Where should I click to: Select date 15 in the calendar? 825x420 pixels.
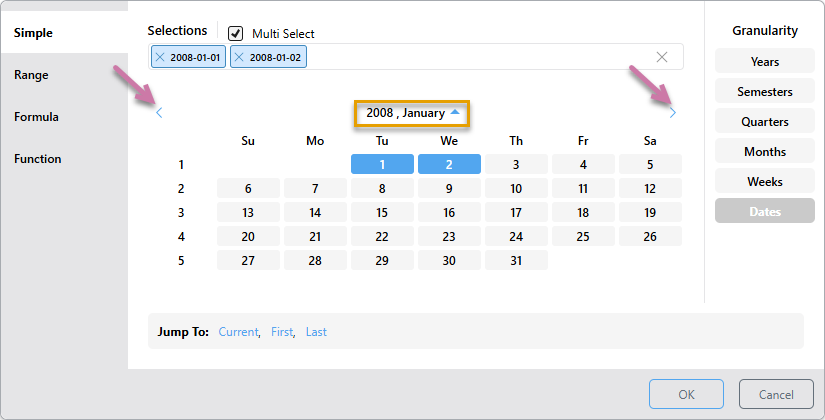click(382, 212)
